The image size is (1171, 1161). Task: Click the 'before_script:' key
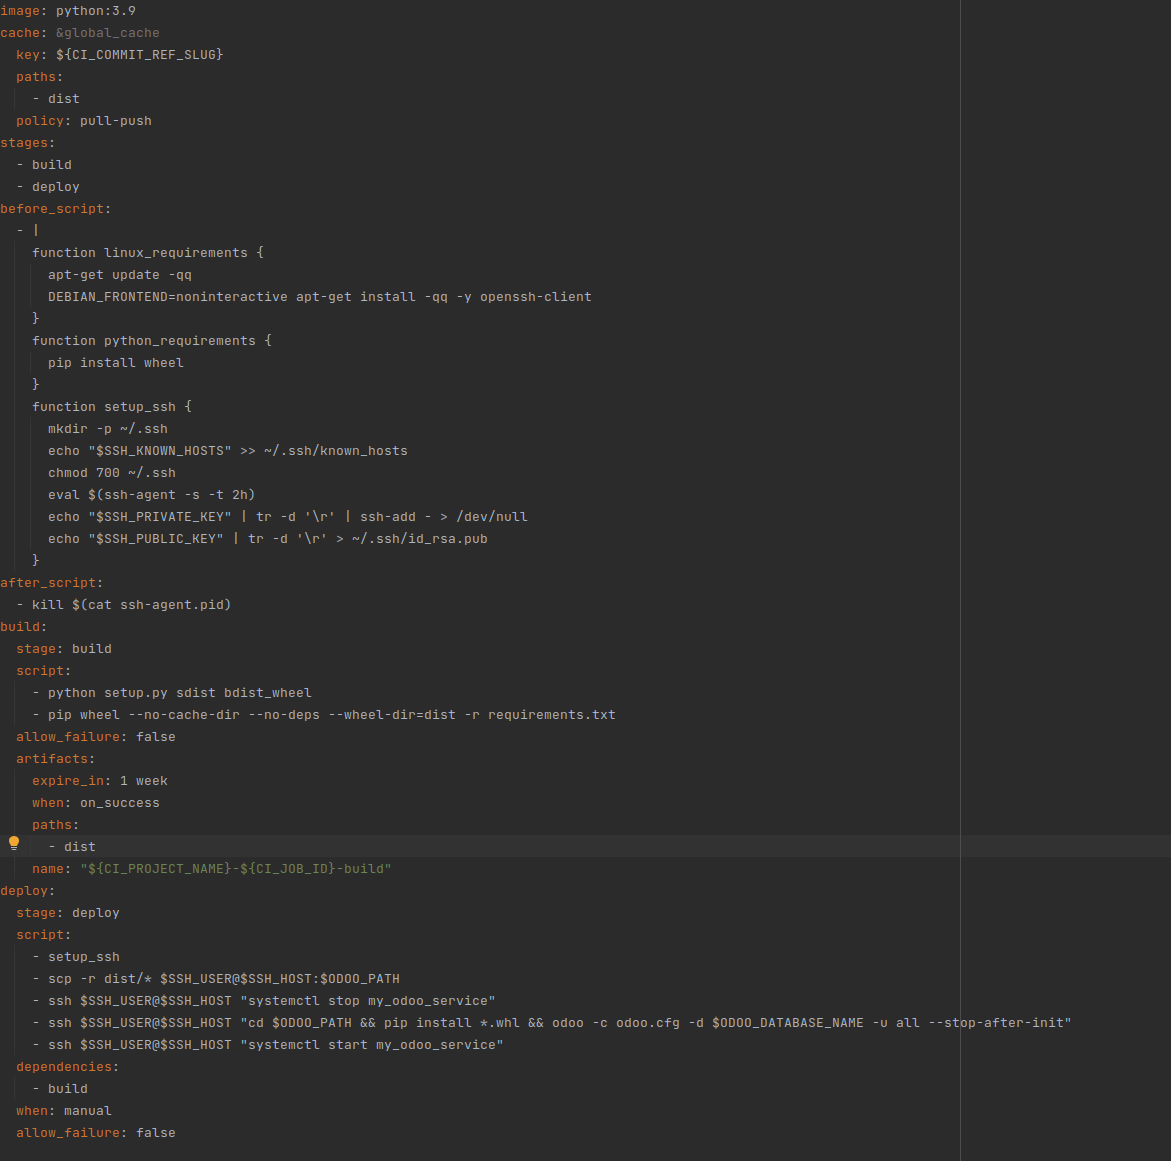click(55, 209)
